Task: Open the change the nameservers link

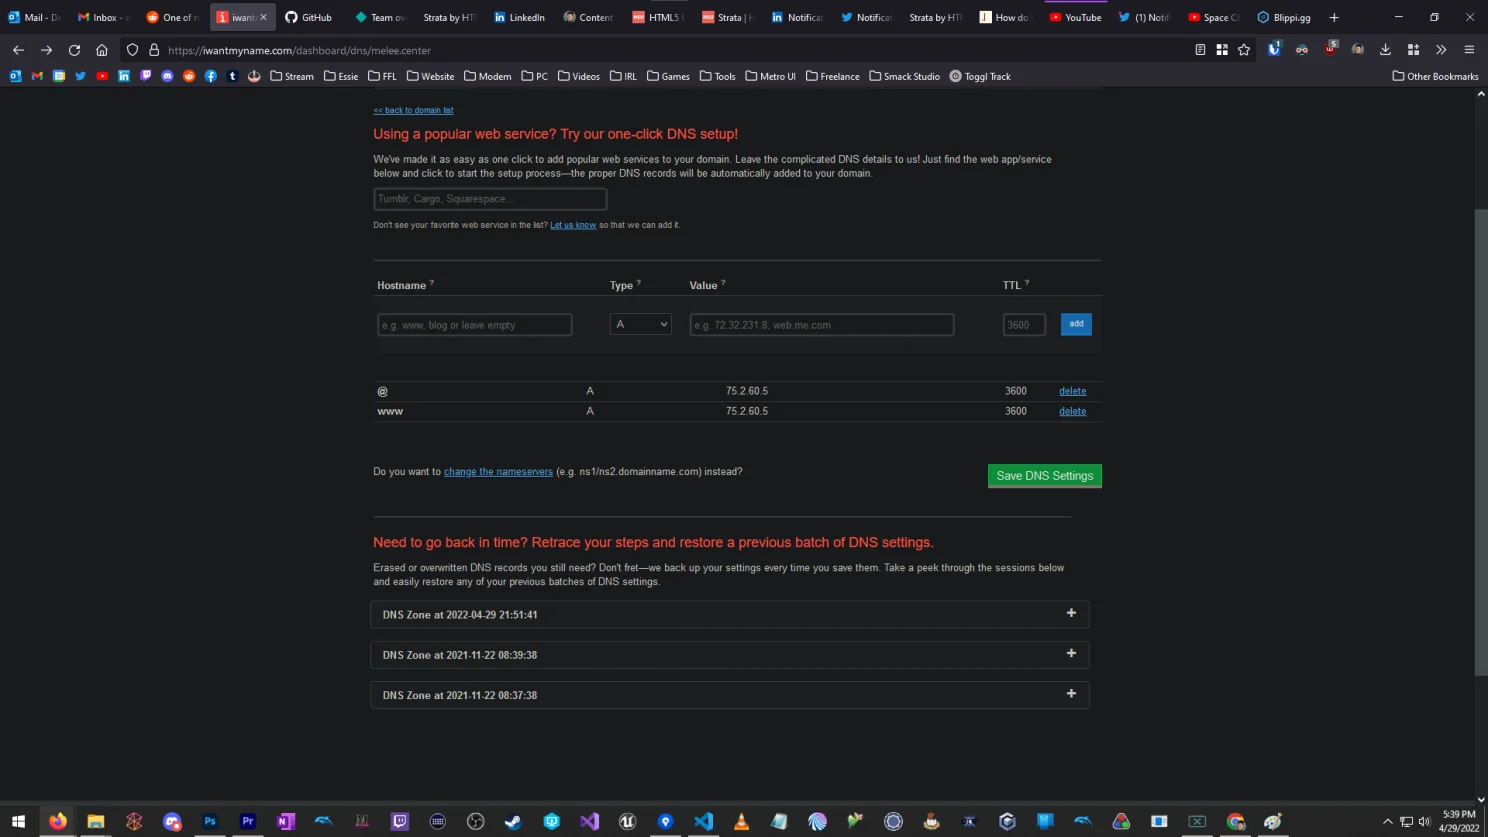Action: (x=498, y=471)
